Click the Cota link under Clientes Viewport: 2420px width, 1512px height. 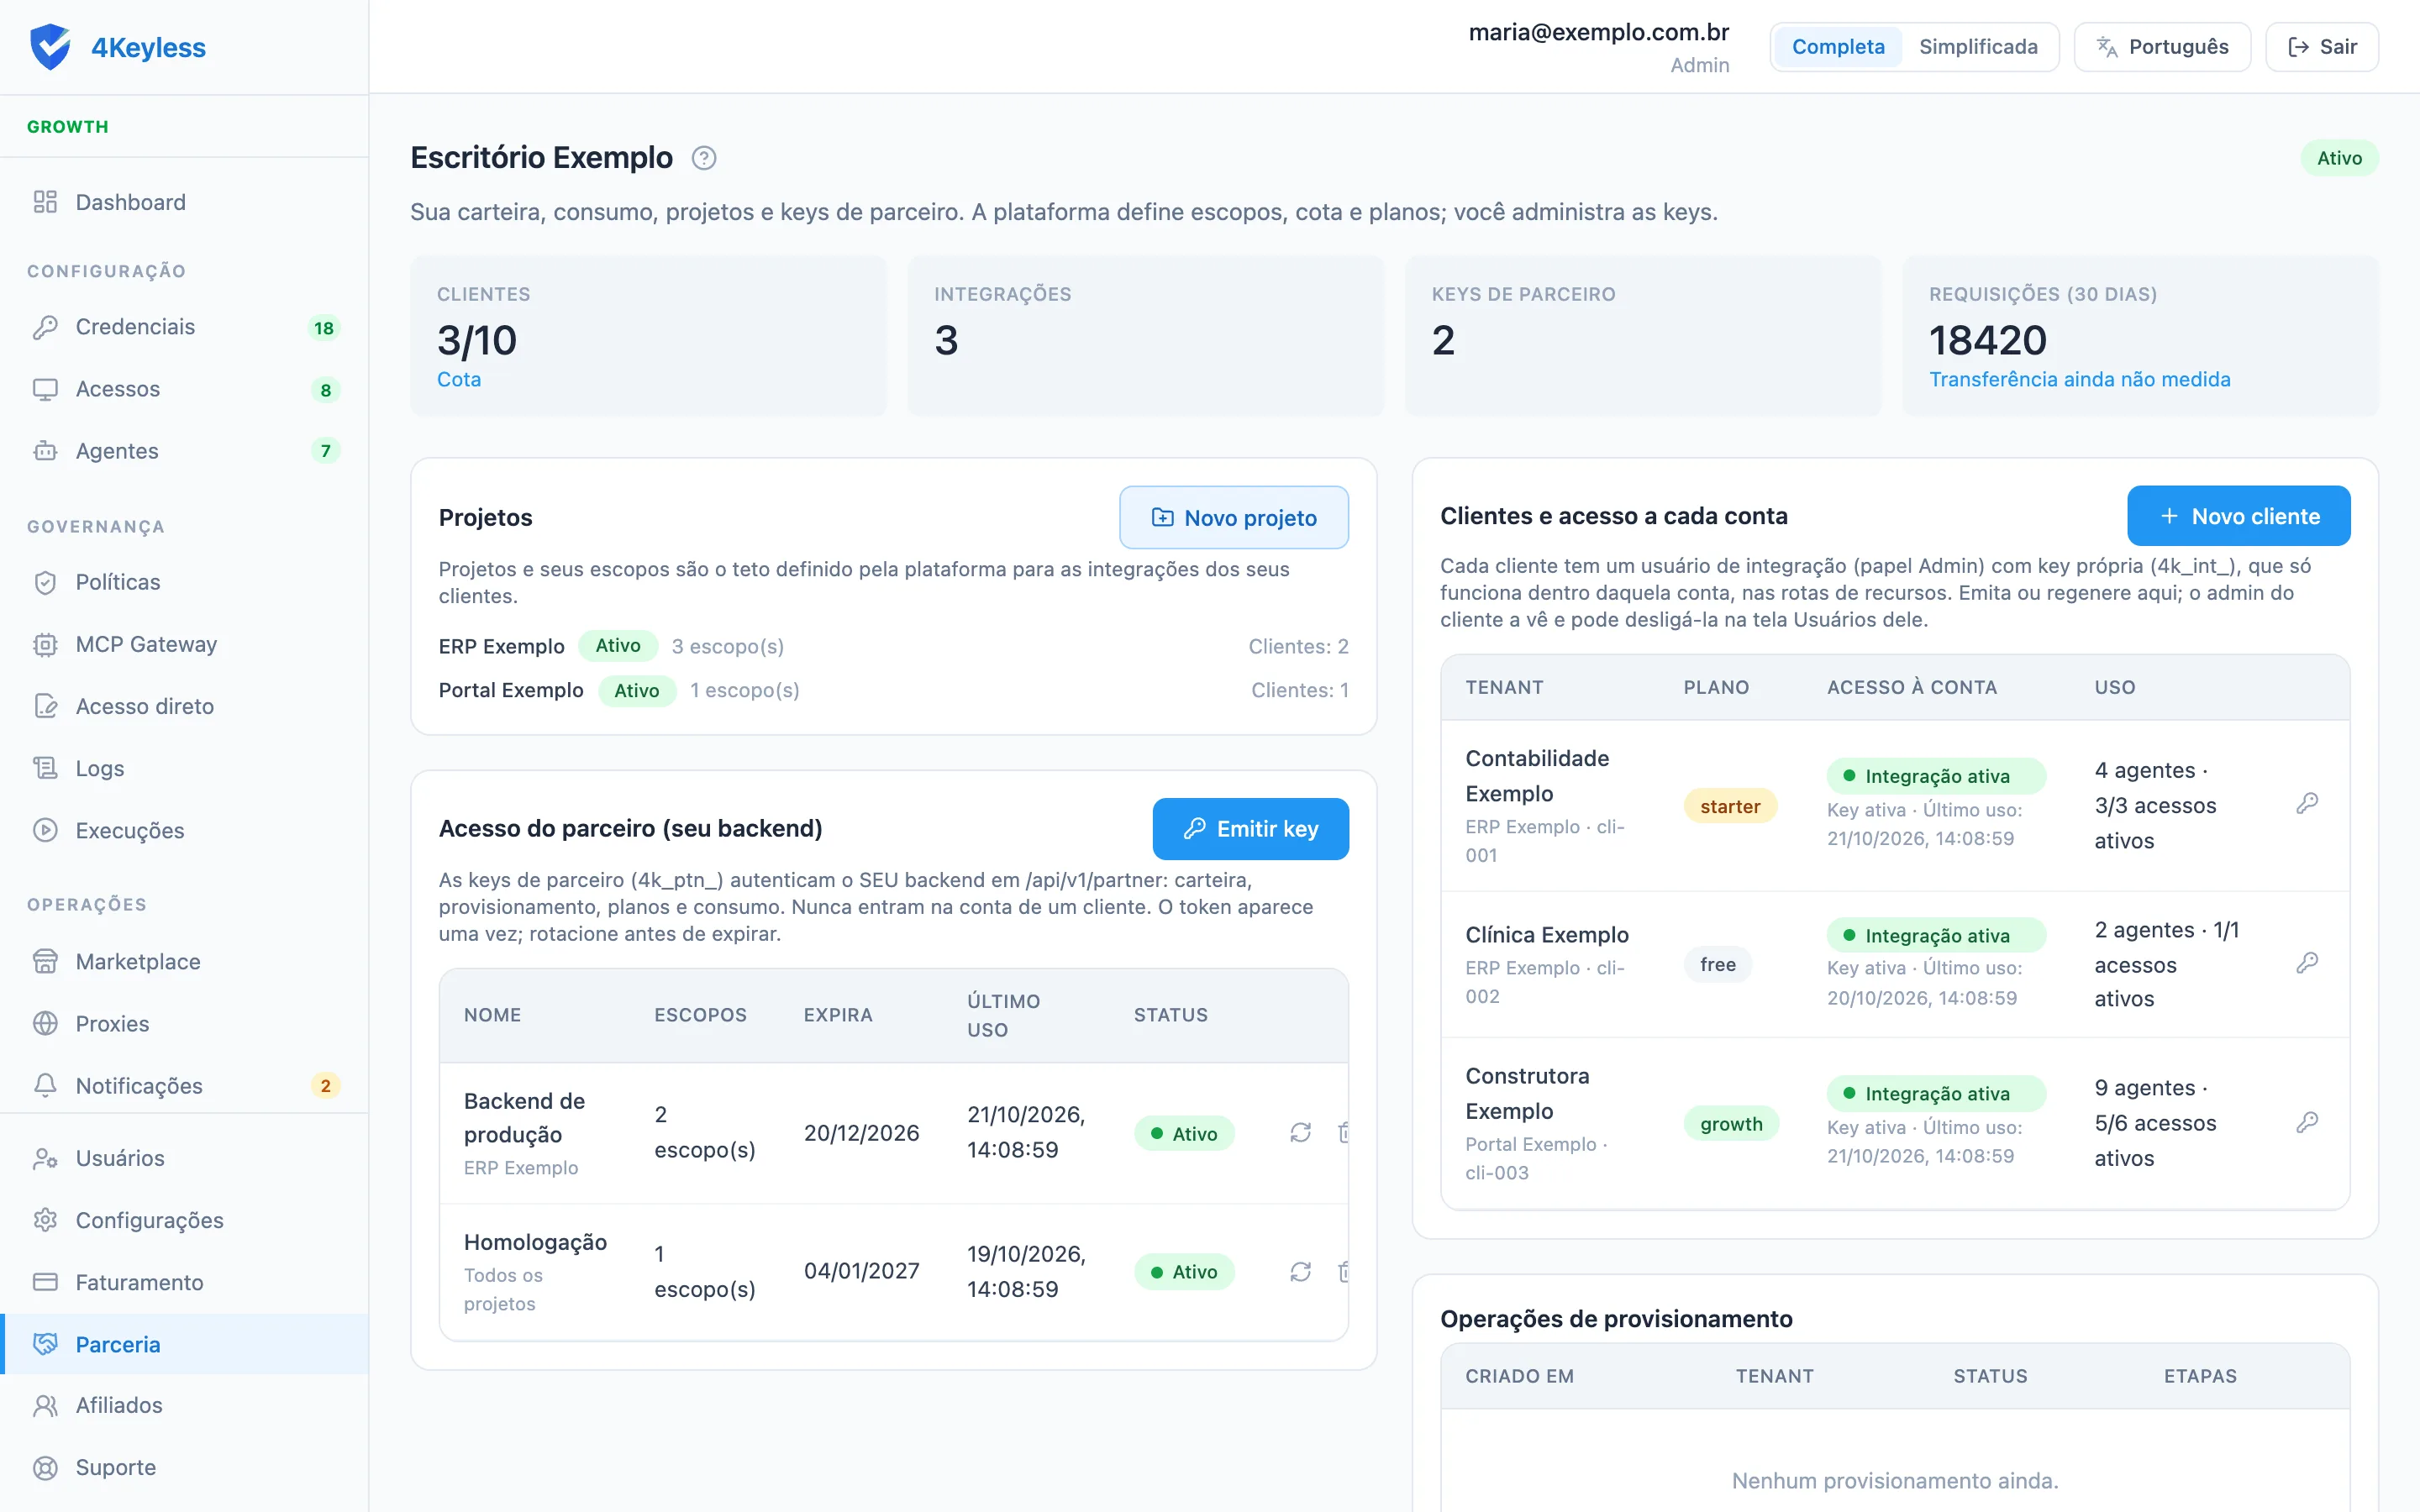[x=459, y=379]
